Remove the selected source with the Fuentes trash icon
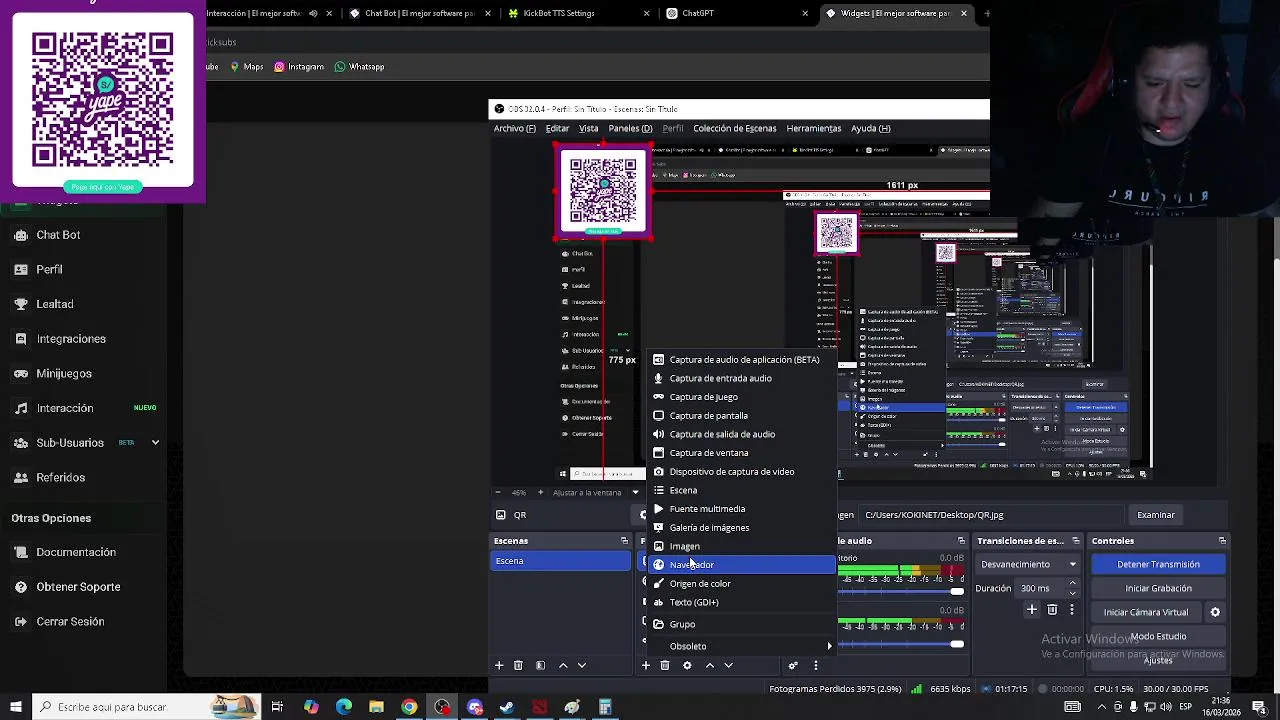Image resolution: width=1280 pixels, height=720 pixels. click(x=665, y=666)
